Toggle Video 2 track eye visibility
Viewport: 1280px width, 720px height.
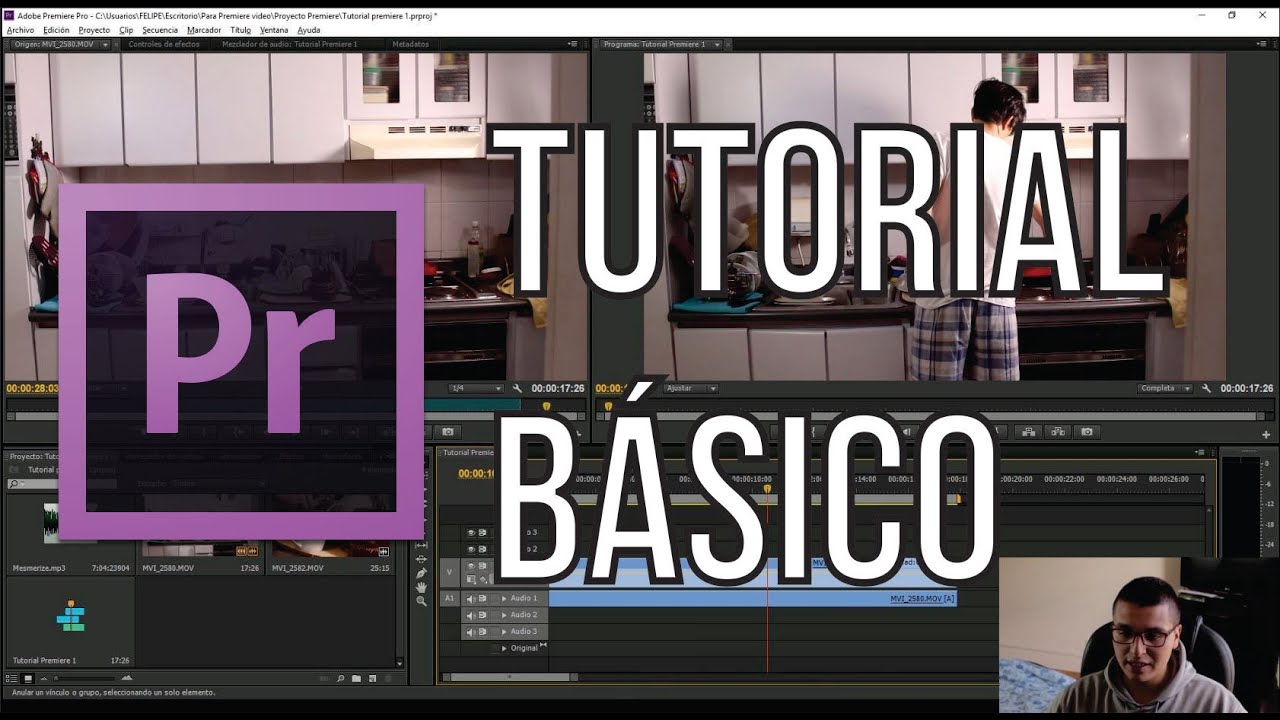tap(471, 549)
